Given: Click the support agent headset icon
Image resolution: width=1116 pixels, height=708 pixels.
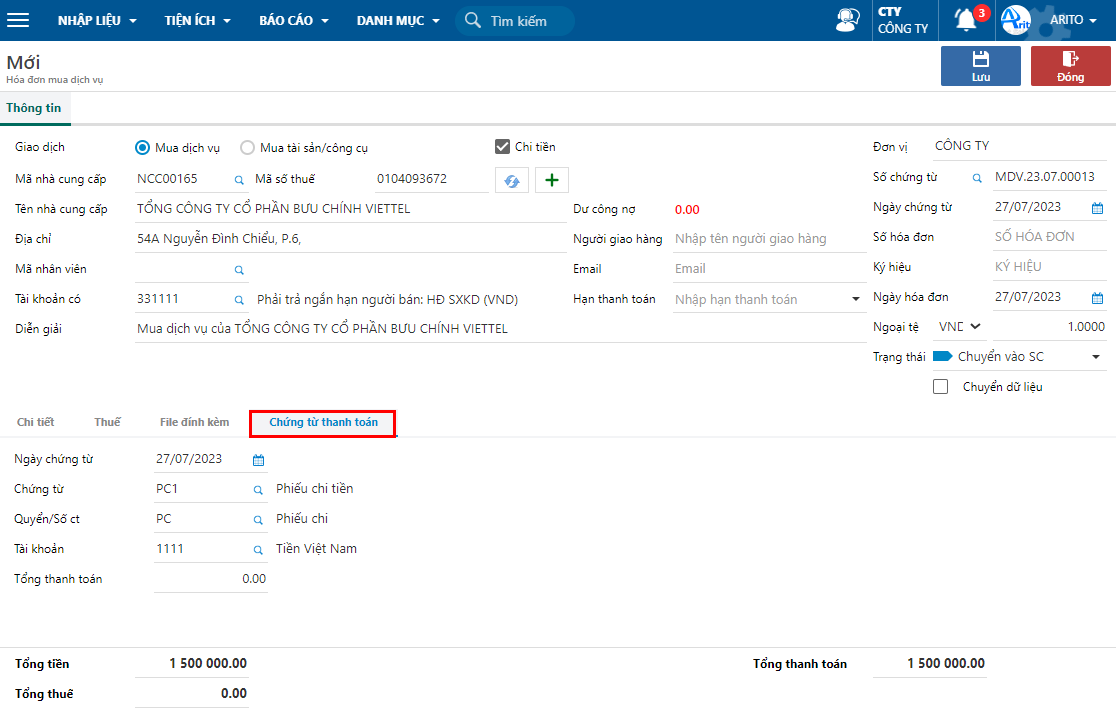Looking at the screenshot, I should coord(847,20).
